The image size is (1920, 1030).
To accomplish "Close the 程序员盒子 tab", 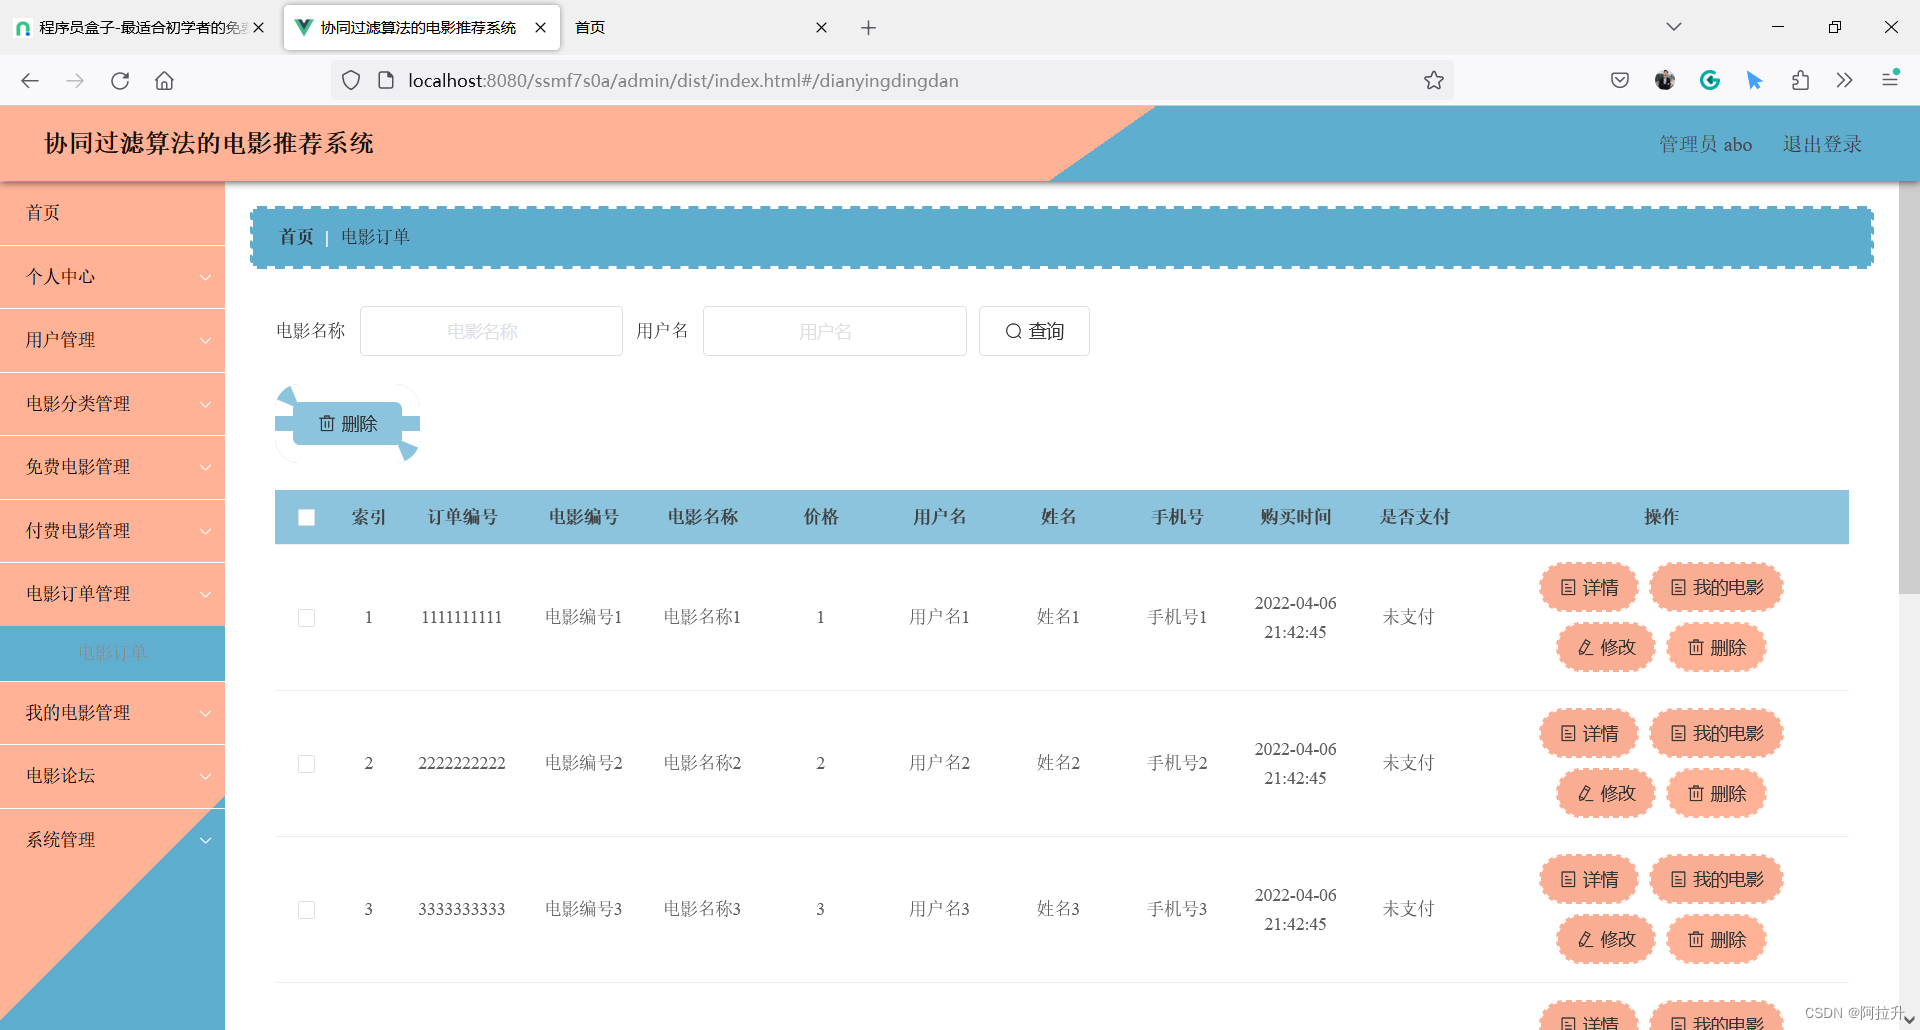I will pyautogui.click(x=259, y=28).
